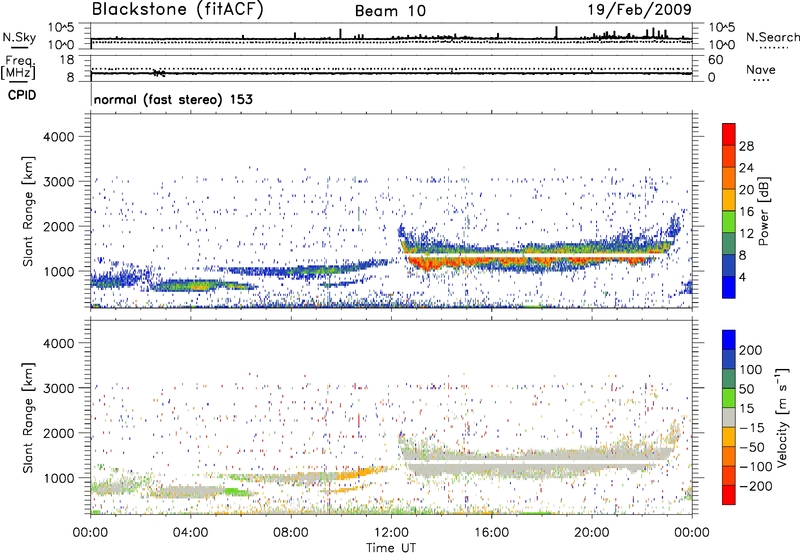800x554 pixels.
Task: Click the "normal (fast stereo) 153" mode text
Action: tap(173, 99)
